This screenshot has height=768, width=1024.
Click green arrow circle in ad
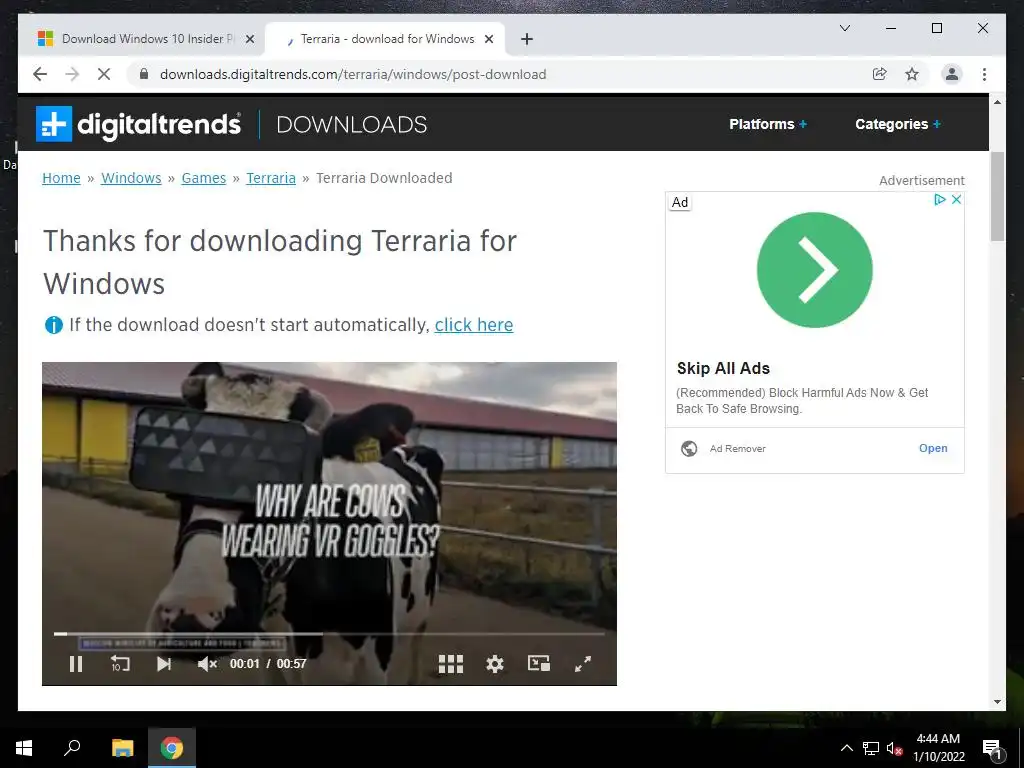pos(814,270)
